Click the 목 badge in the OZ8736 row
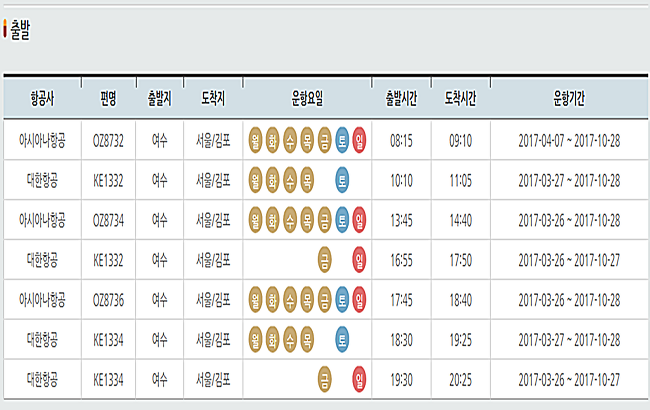The image size is (650, 410). 307,300
